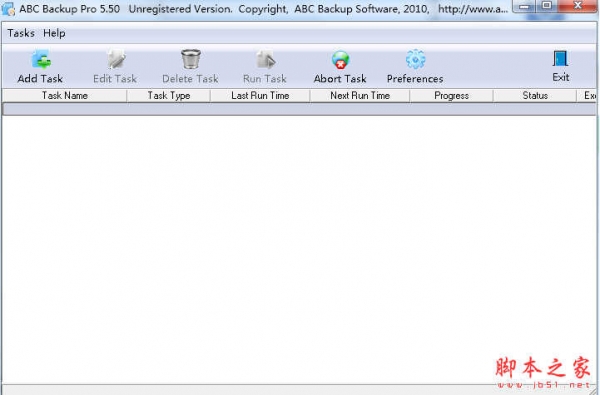The width and height of the screenshot is (600, 395).
Task: Click the Abort Task globe icon
Action: pos(340,60)
